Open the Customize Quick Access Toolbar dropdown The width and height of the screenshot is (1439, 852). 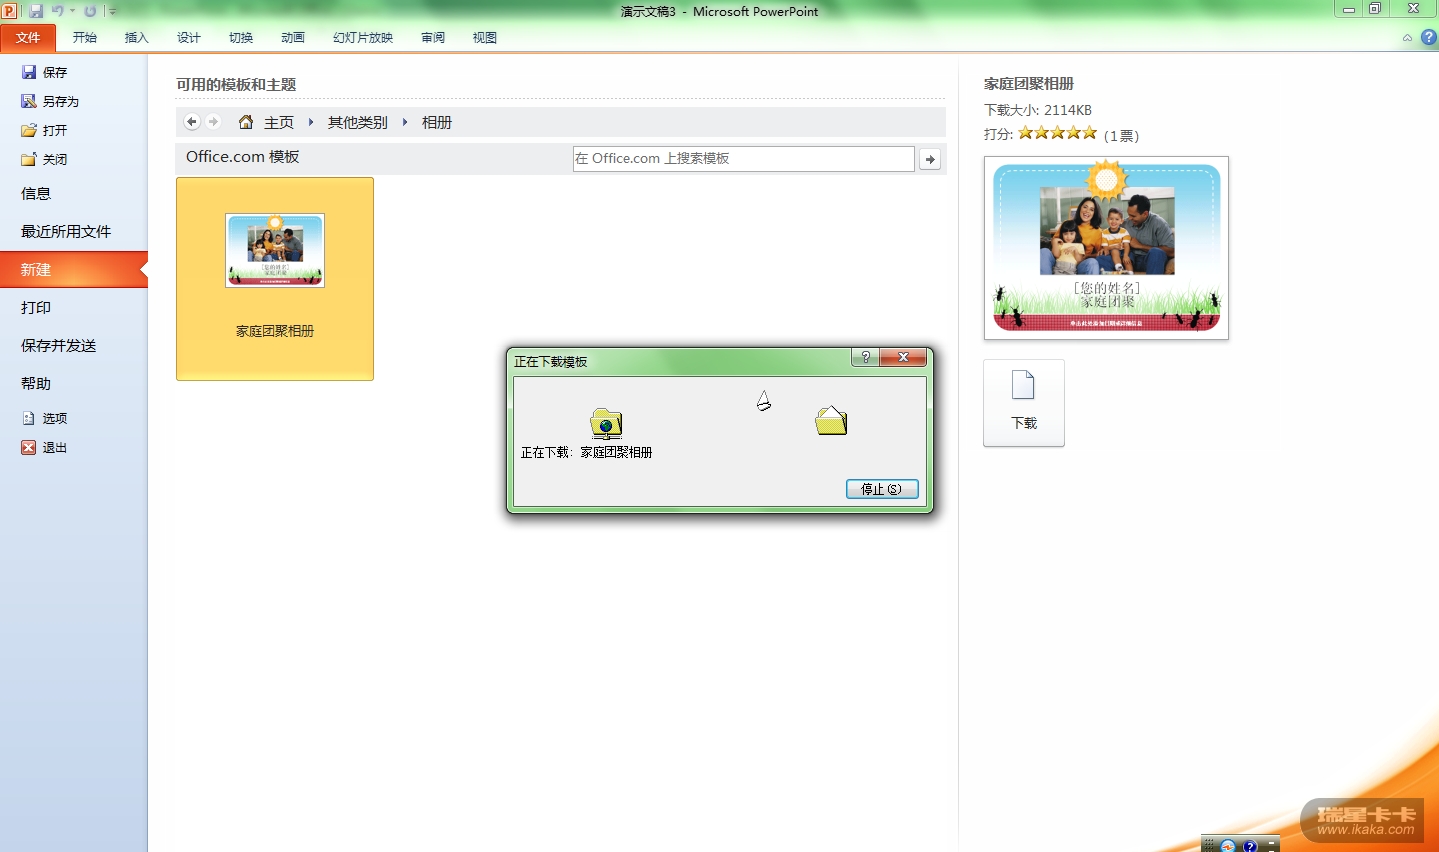112,12
